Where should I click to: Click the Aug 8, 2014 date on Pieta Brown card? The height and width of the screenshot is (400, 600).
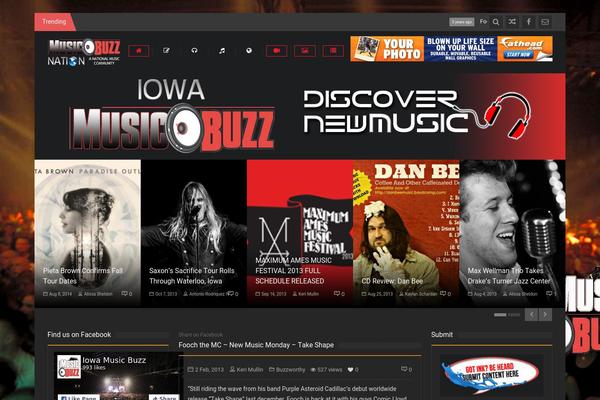(60, 294)
